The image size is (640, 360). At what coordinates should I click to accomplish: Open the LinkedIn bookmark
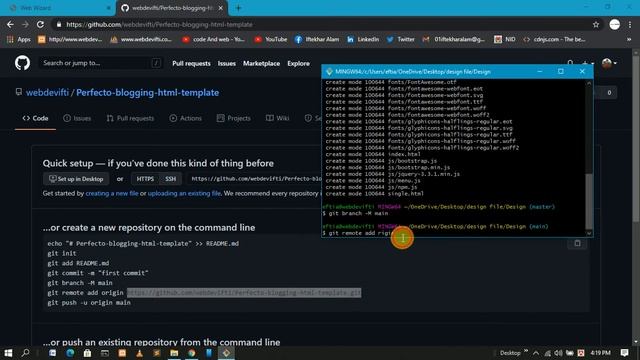363,39
